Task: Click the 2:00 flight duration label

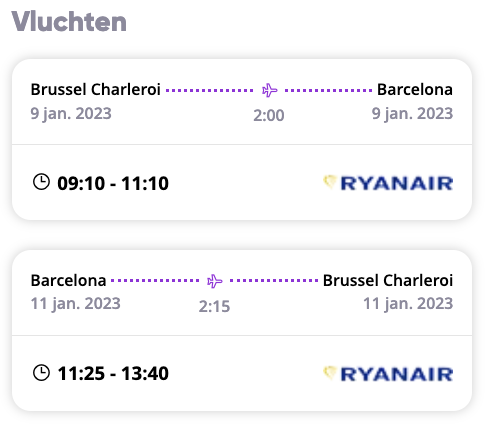Action: point(269,116)
